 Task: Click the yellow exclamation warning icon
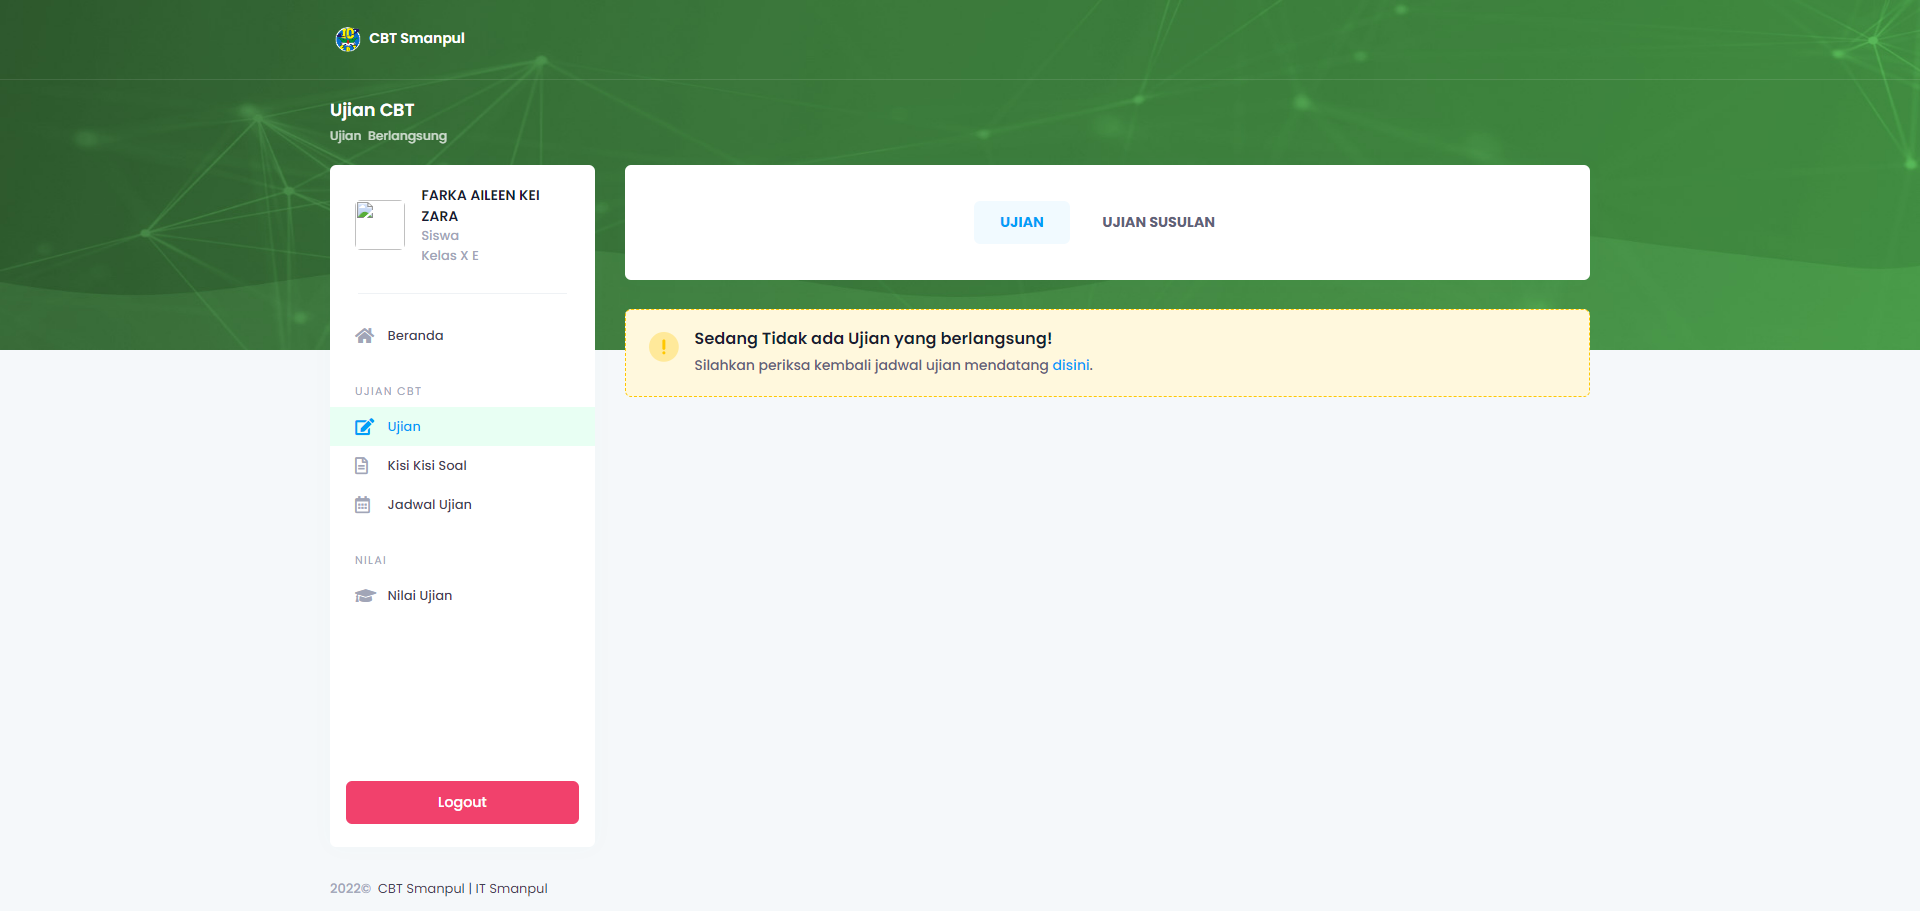pos(663,347)
